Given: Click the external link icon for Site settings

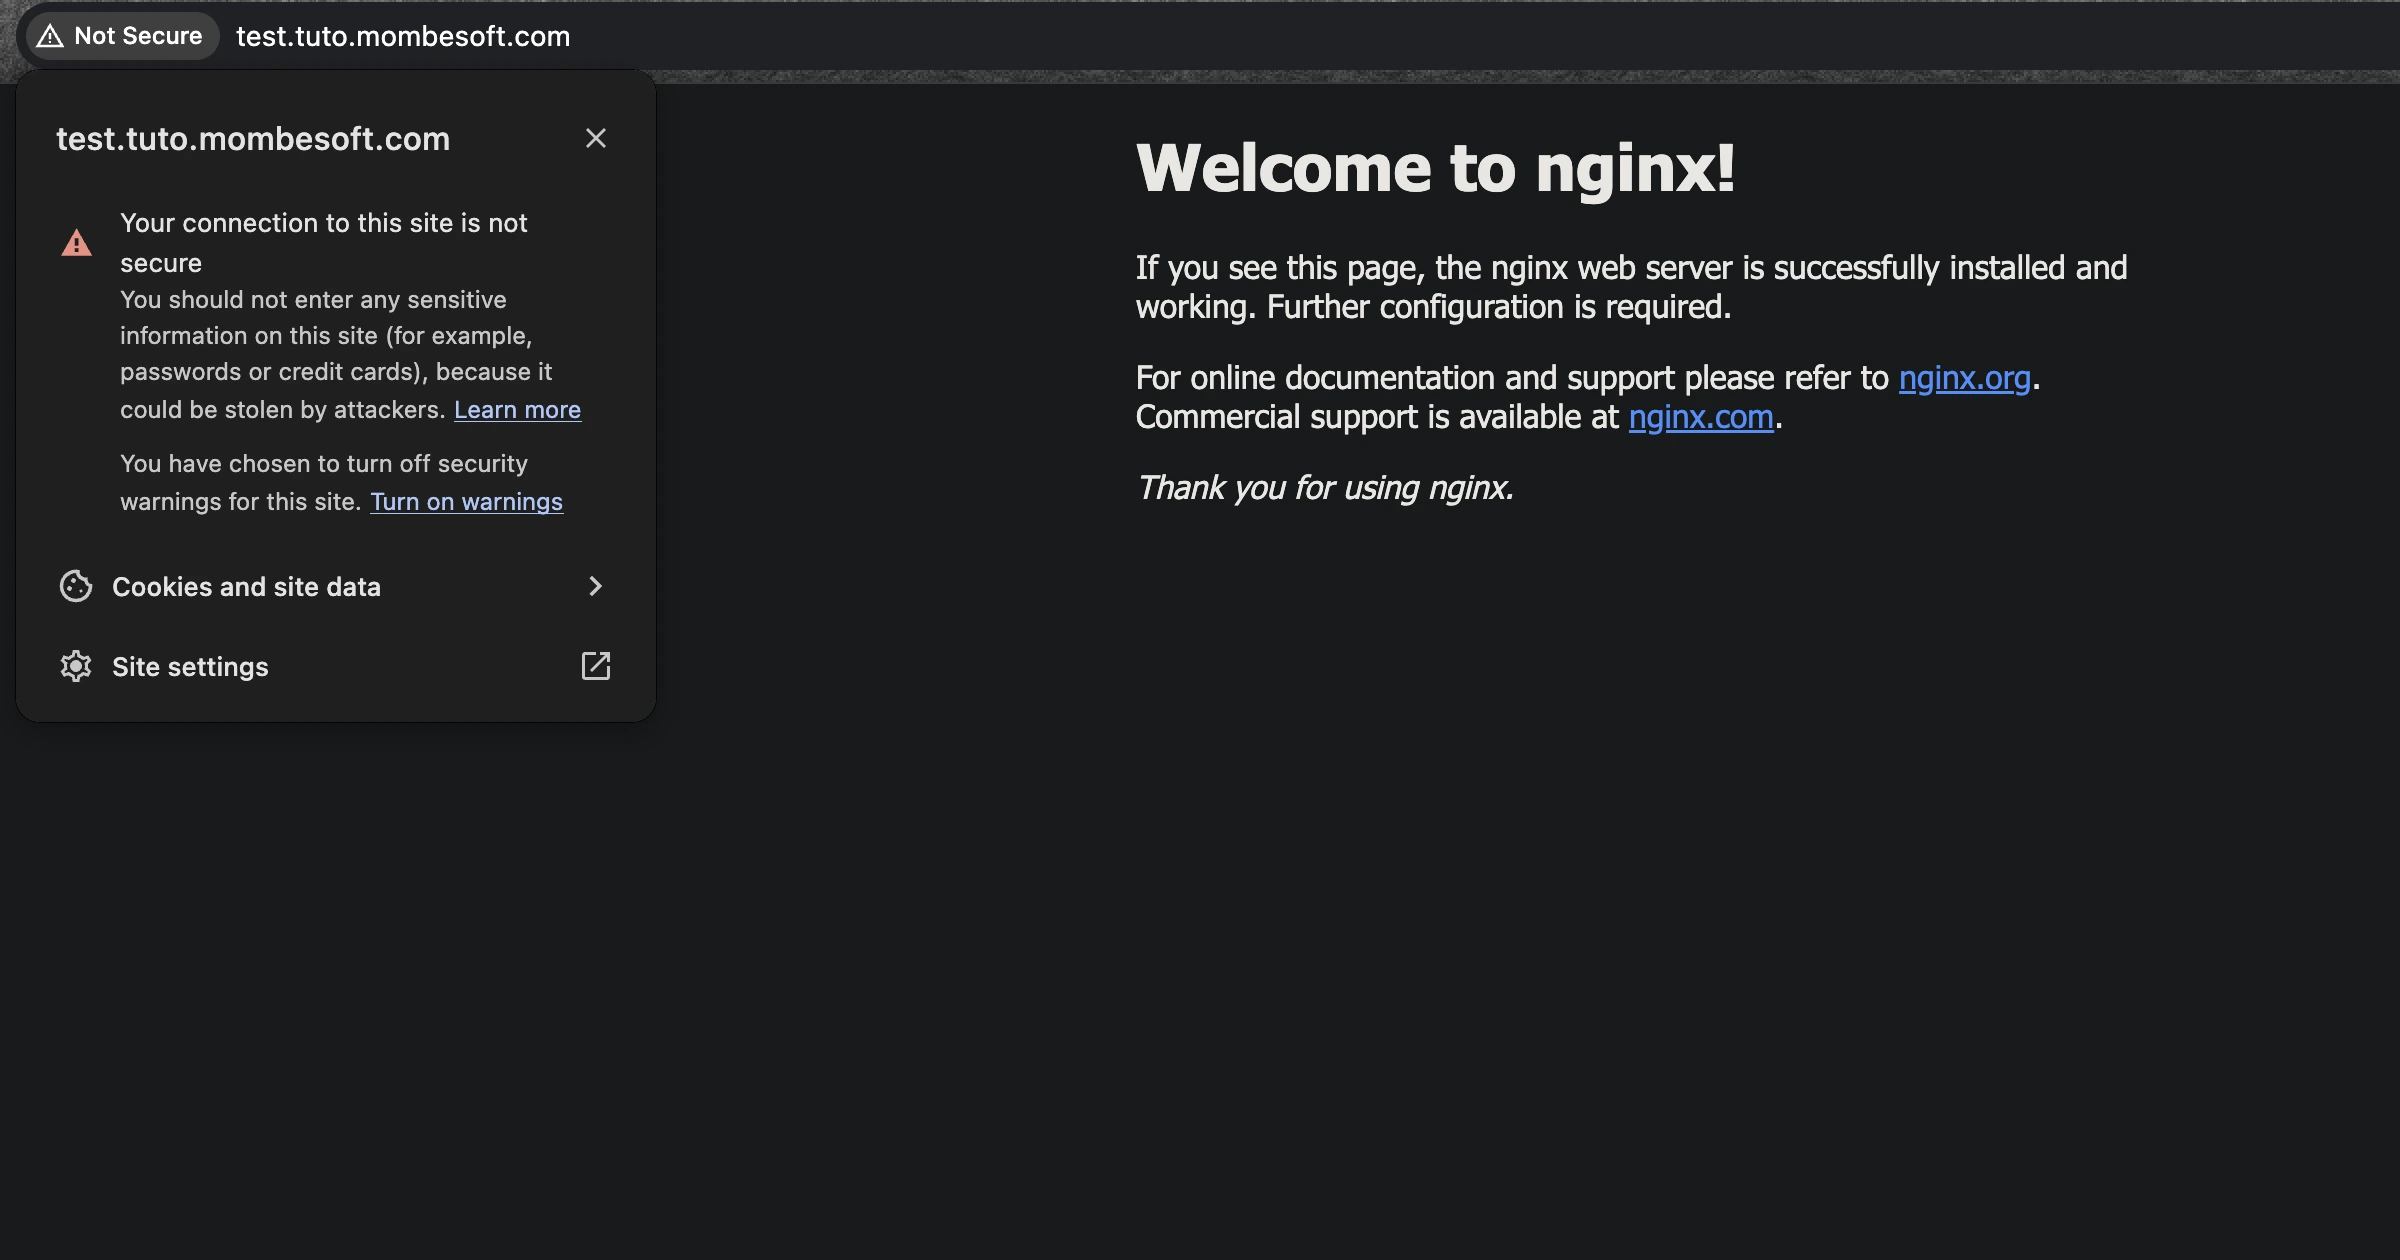Looking at the screenshot, I should tap(596, 666).
